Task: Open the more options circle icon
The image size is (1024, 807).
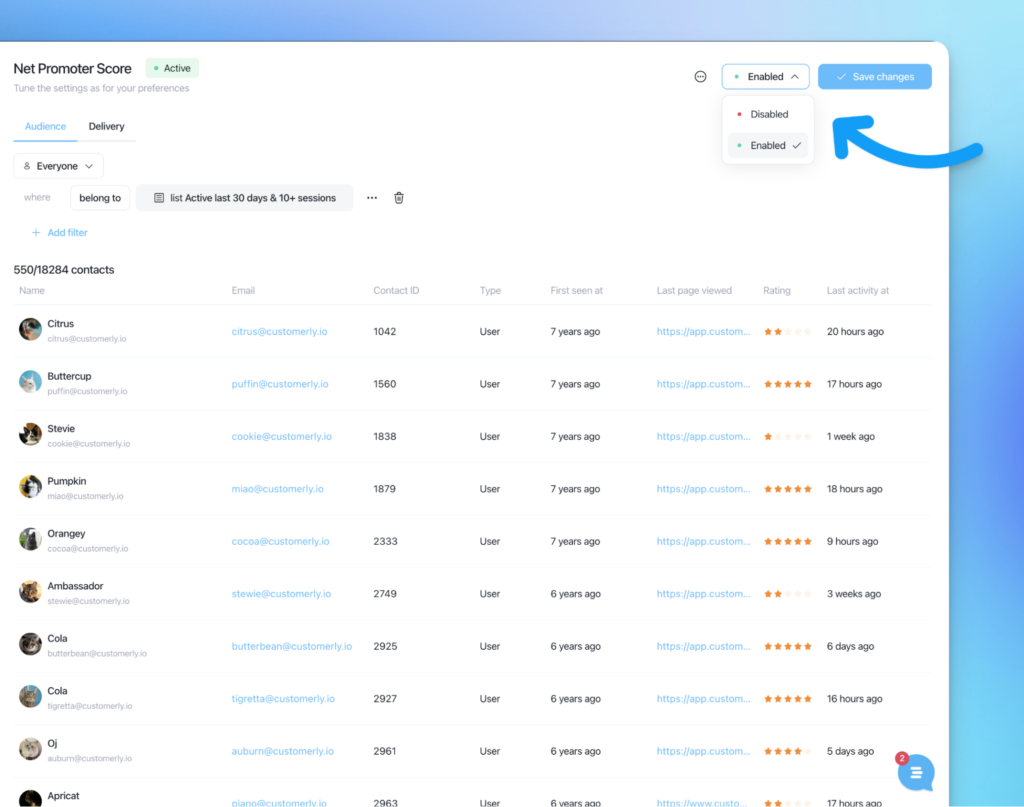Action: (700, 76)
